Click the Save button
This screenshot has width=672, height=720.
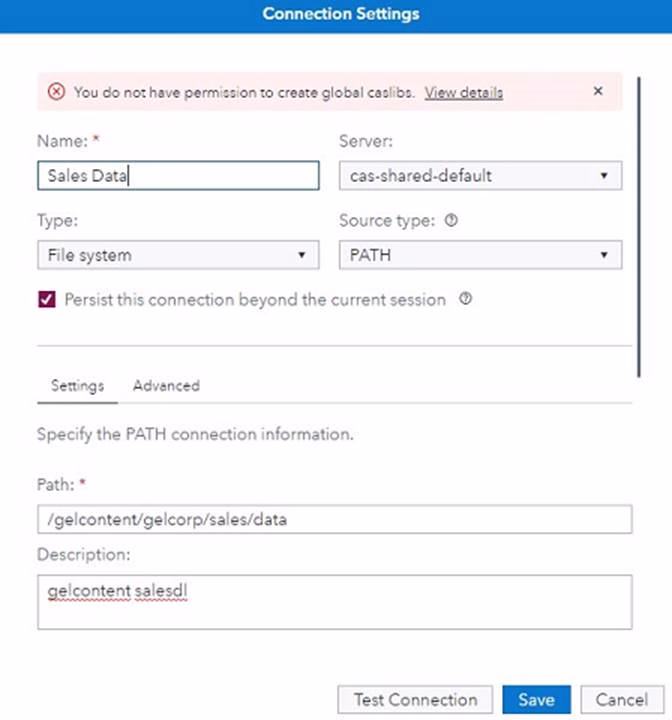click(x=536, y=699)
